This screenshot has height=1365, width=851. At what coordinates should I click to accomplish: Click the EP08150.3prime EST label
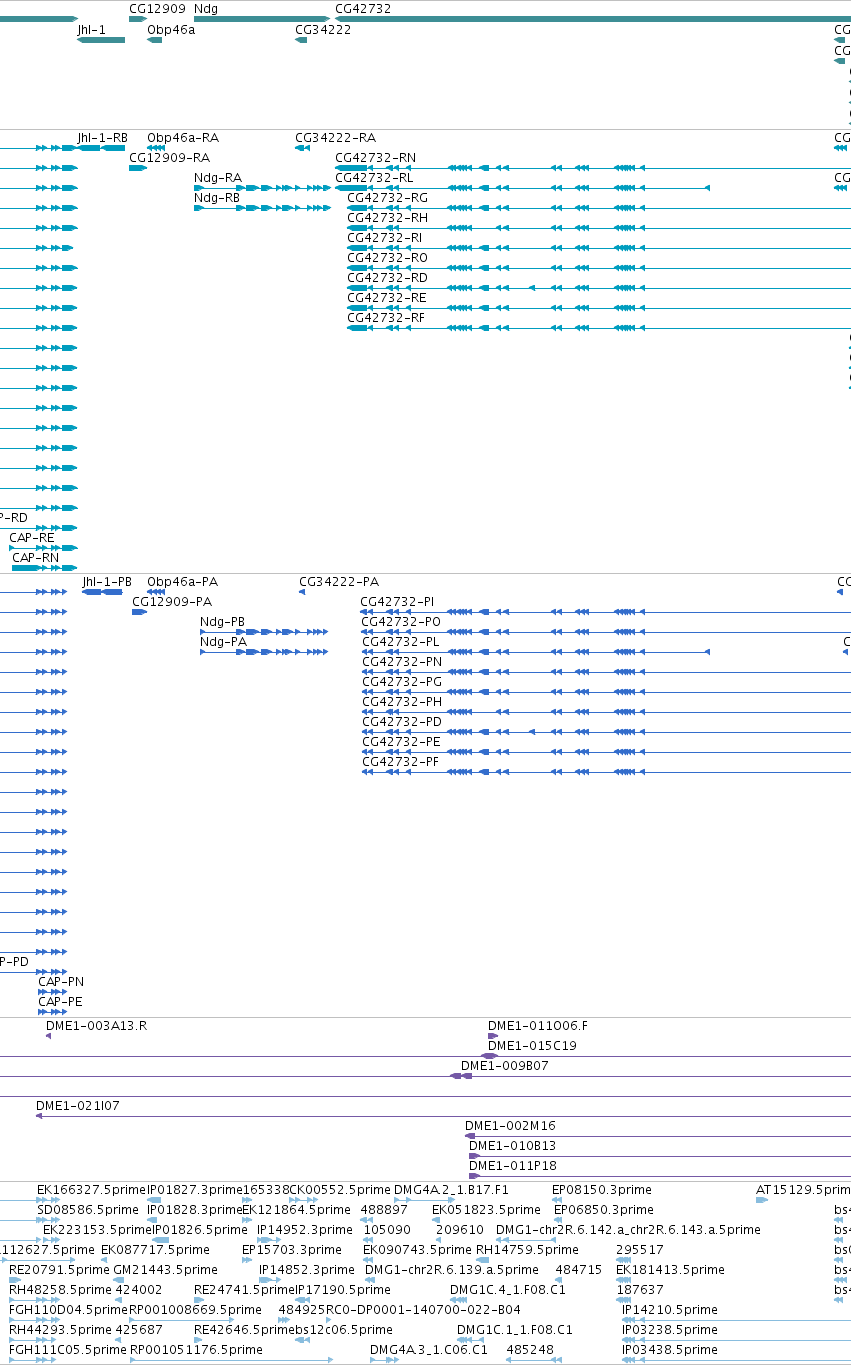[602, 1190]
